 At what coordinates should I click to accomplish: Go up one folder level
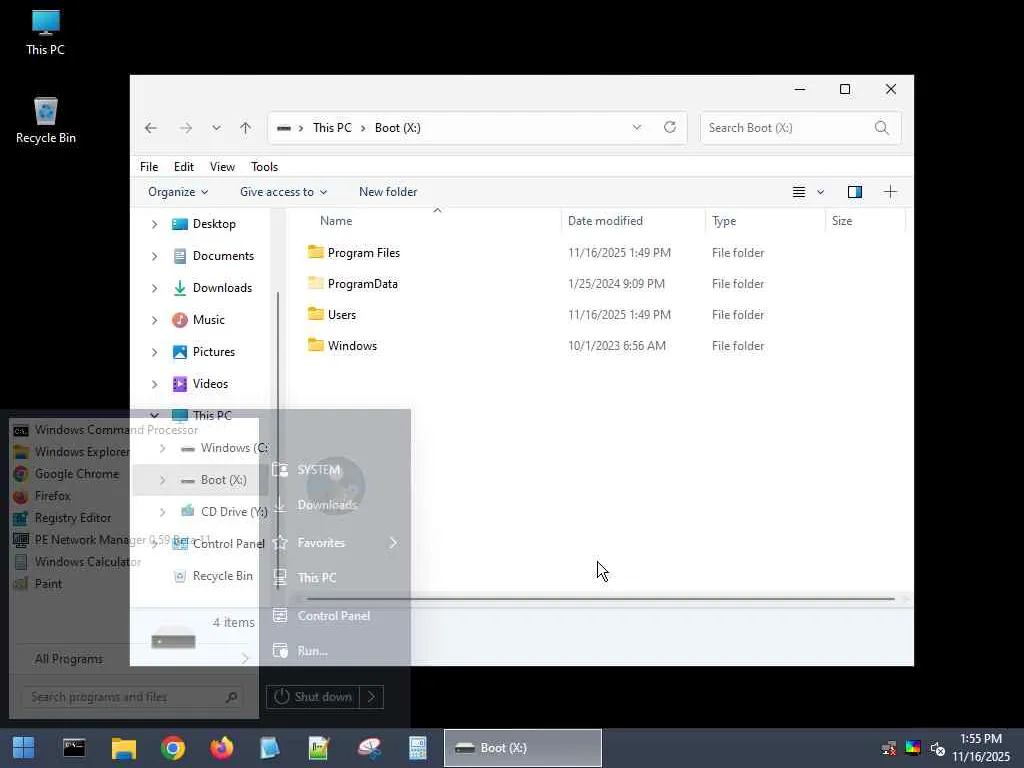[x=245, y=128]
